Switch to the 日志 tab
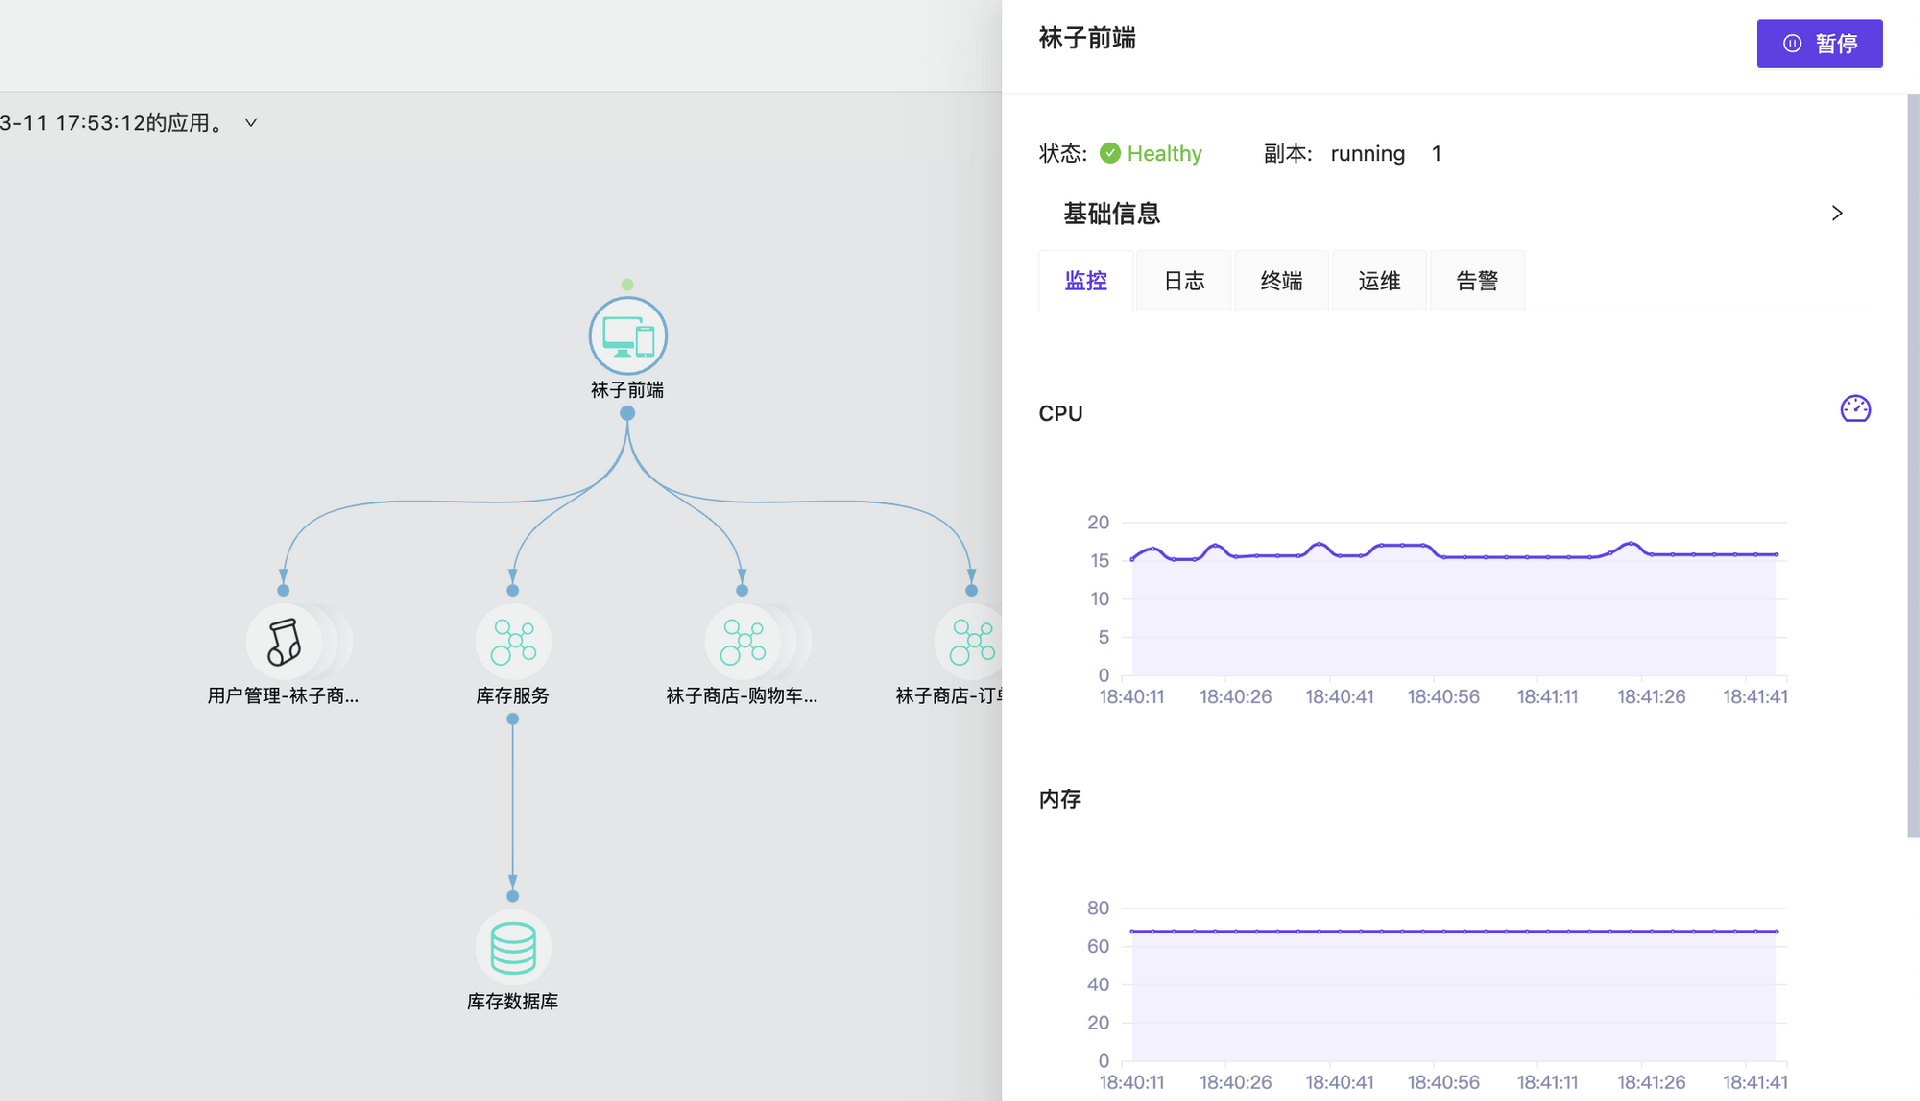Image resolution: width=1920 pixels, height=1101 pixels. pyautogui.click(x=1184, y=281)
